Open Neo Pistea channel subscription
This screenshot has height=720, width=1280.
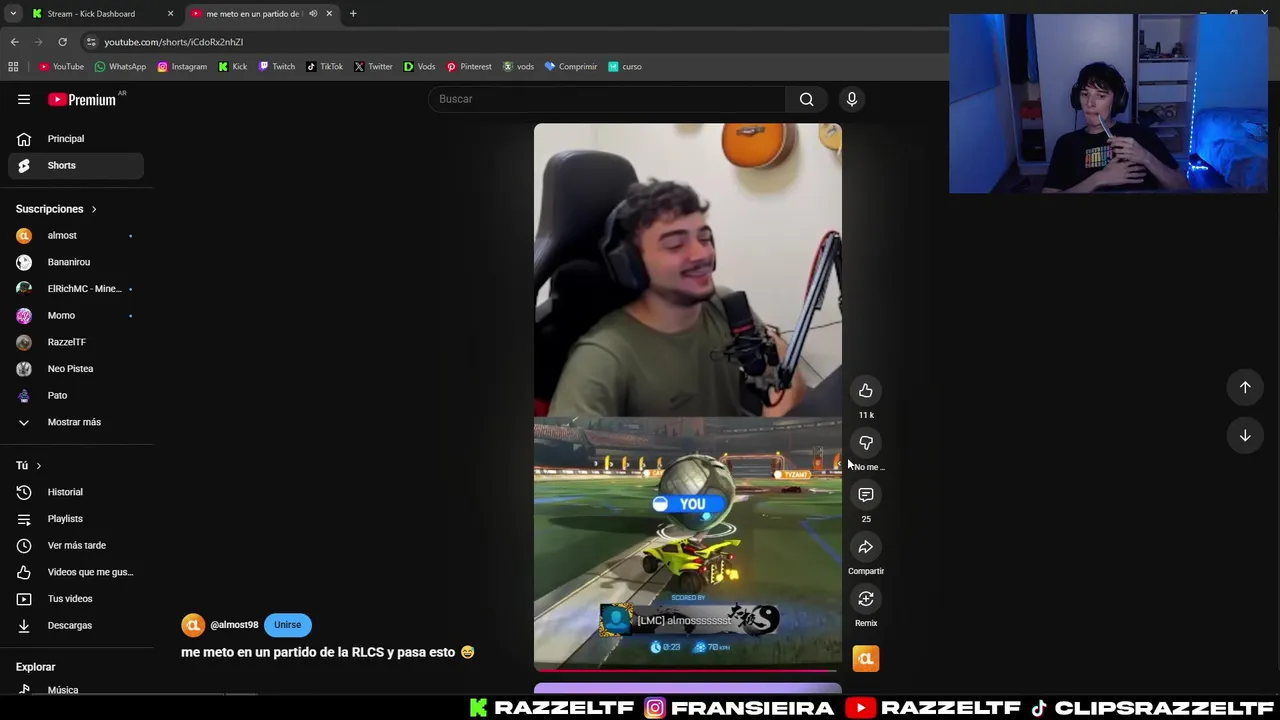point(76,369)
